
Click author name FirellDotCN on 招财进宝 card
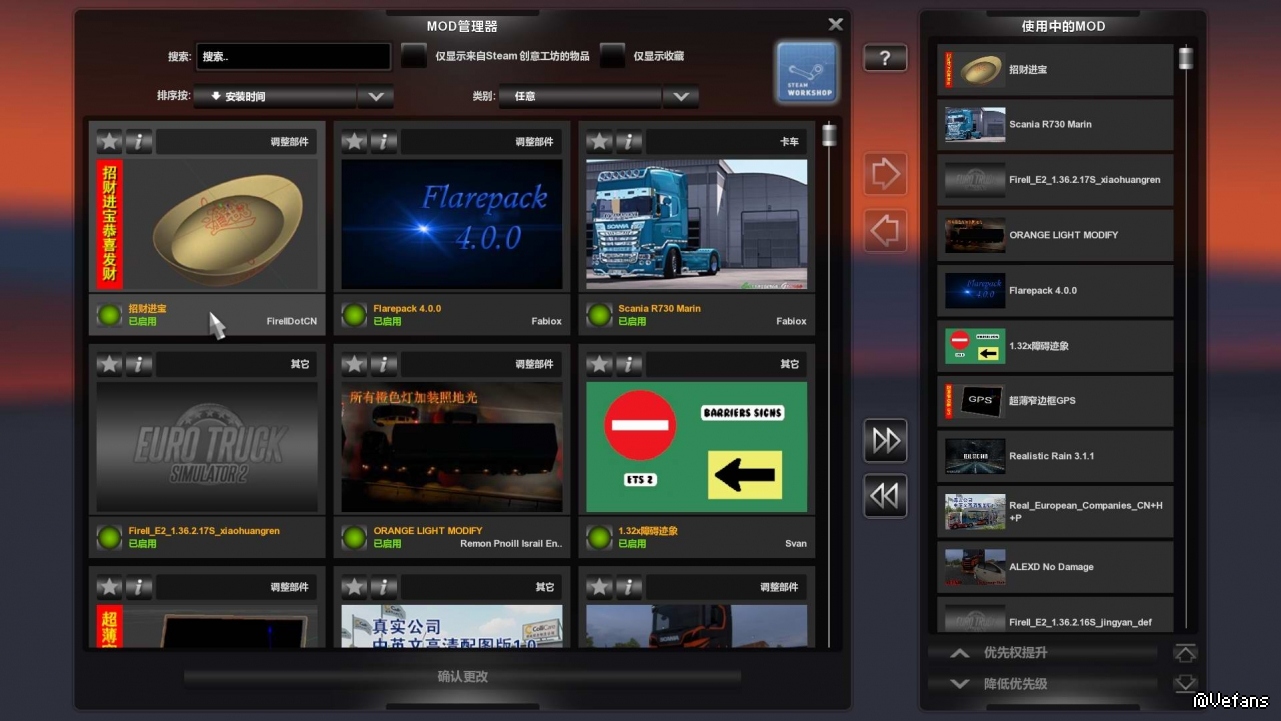[x=292, y=321]
